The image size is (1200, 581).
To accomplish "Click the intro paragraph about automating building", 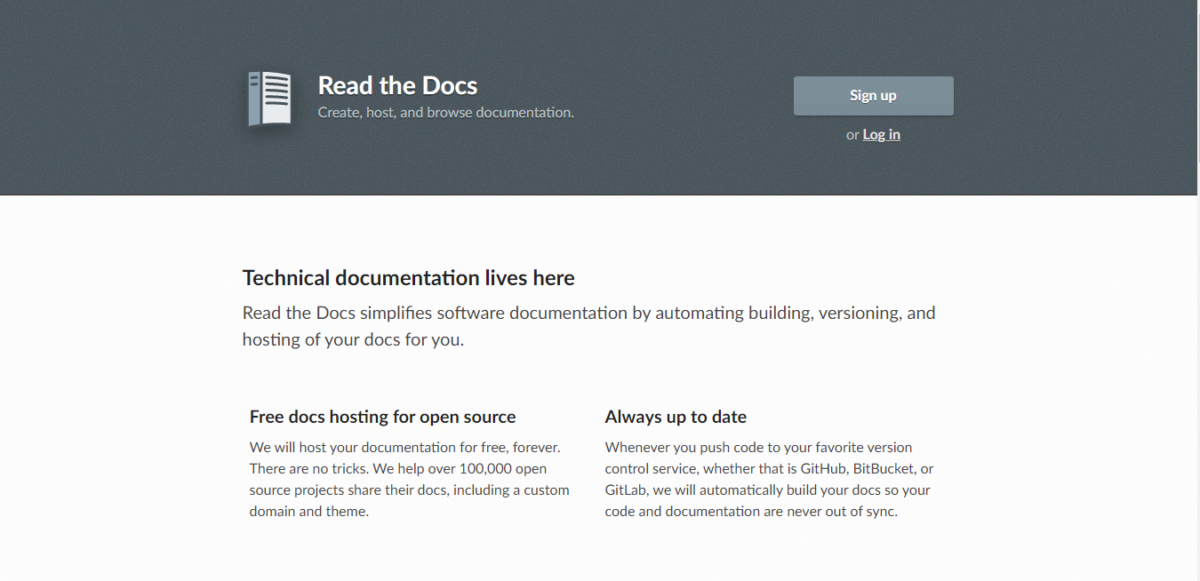I will click(588, 314).
